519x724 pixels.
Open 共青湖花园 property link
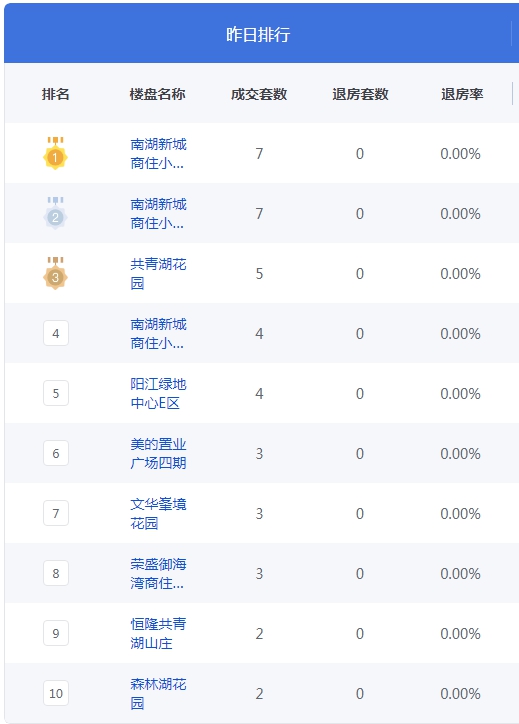coord(158,273)
